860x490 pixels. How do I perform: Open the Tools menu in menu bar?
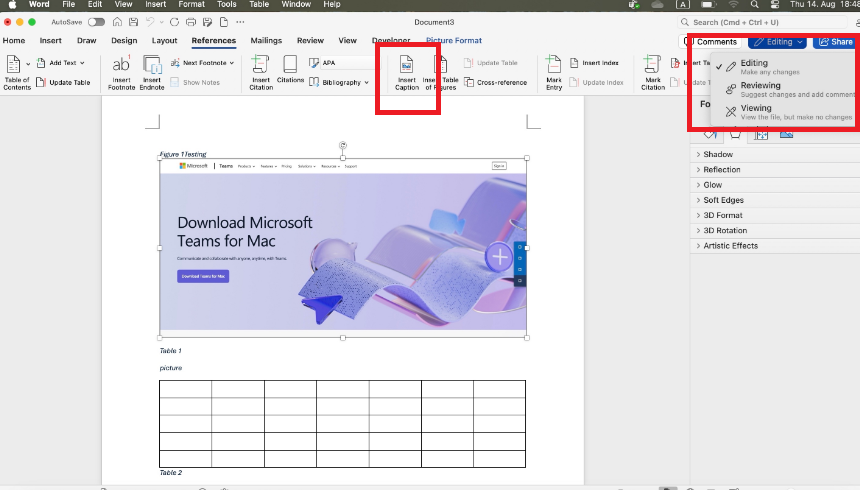pyautogui.click(x=227, y=4)
